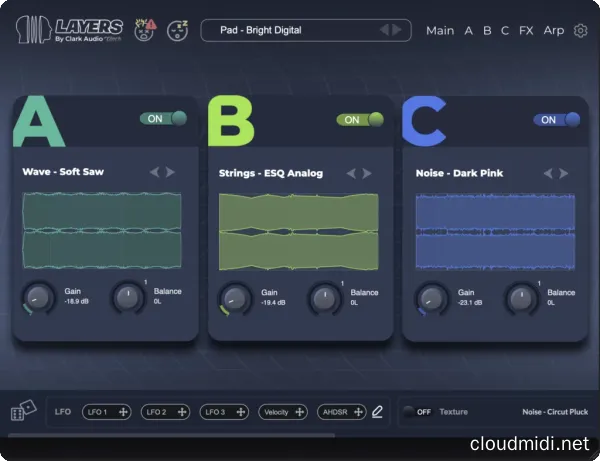Click the Strings - ESQ Analog title text
The height and width of the screenshot is (461, 600).
tap(271, 173)
